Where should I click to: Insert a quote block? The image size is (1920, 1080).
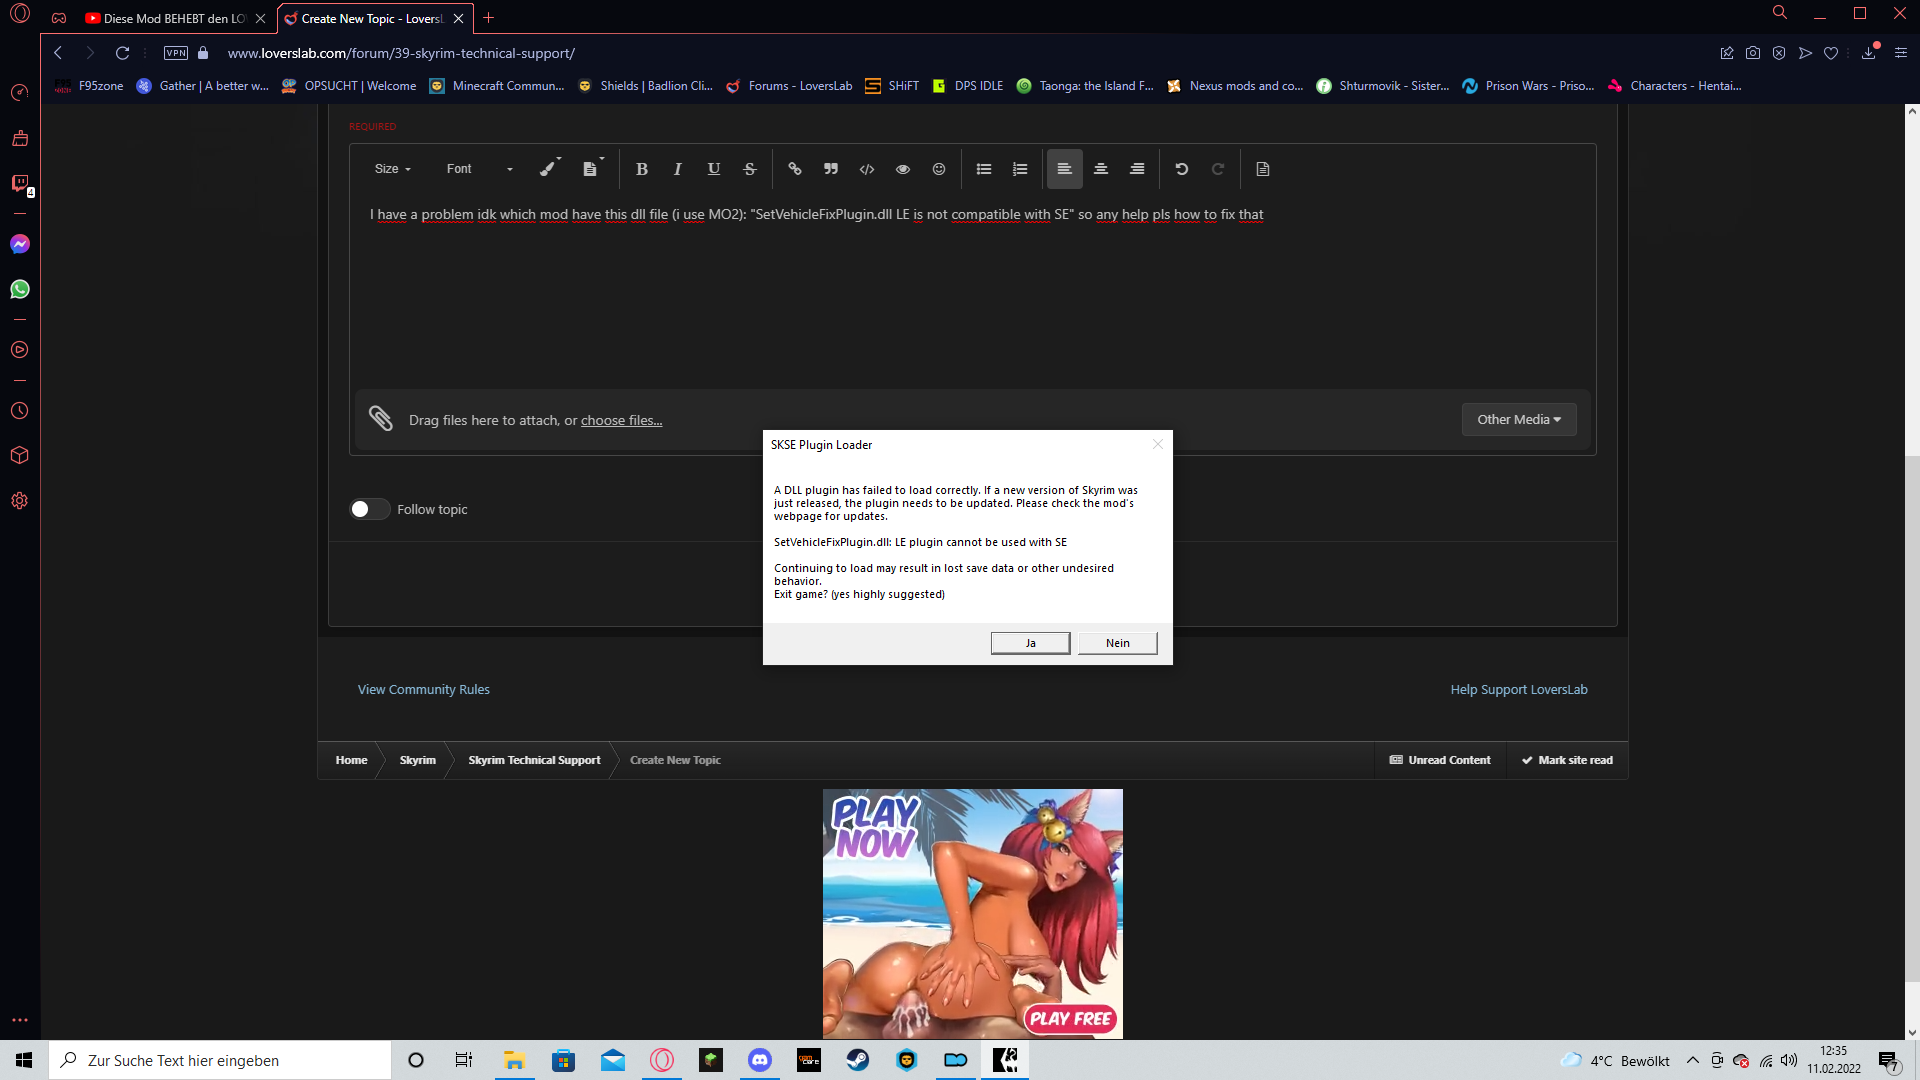[x=831, y=169]
